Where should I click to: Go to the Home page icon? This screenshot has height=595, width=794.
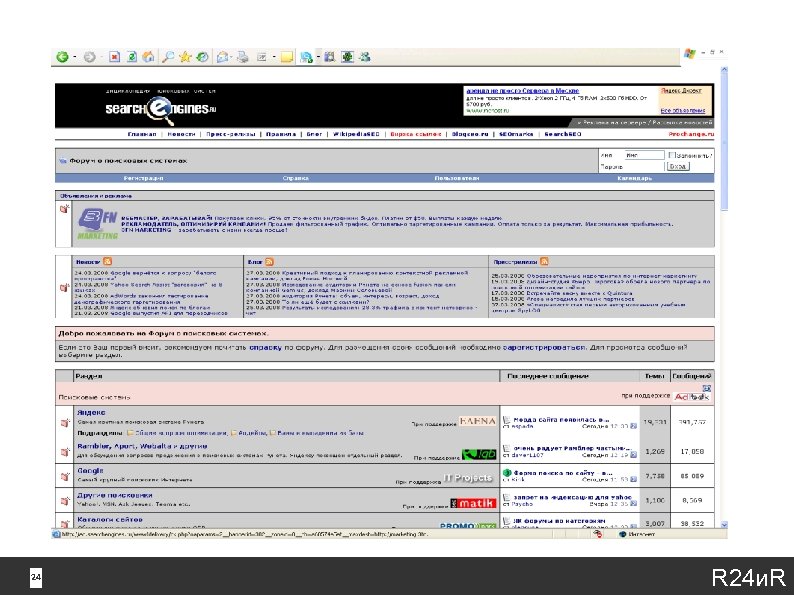[x=148, y=57]
